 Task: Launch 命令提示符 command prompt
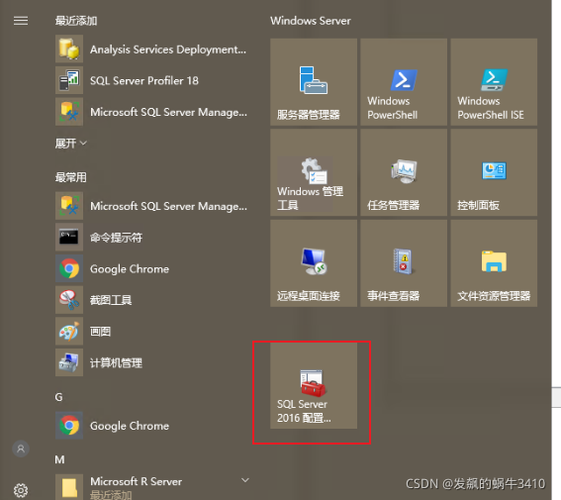click(x=151, y=237)
